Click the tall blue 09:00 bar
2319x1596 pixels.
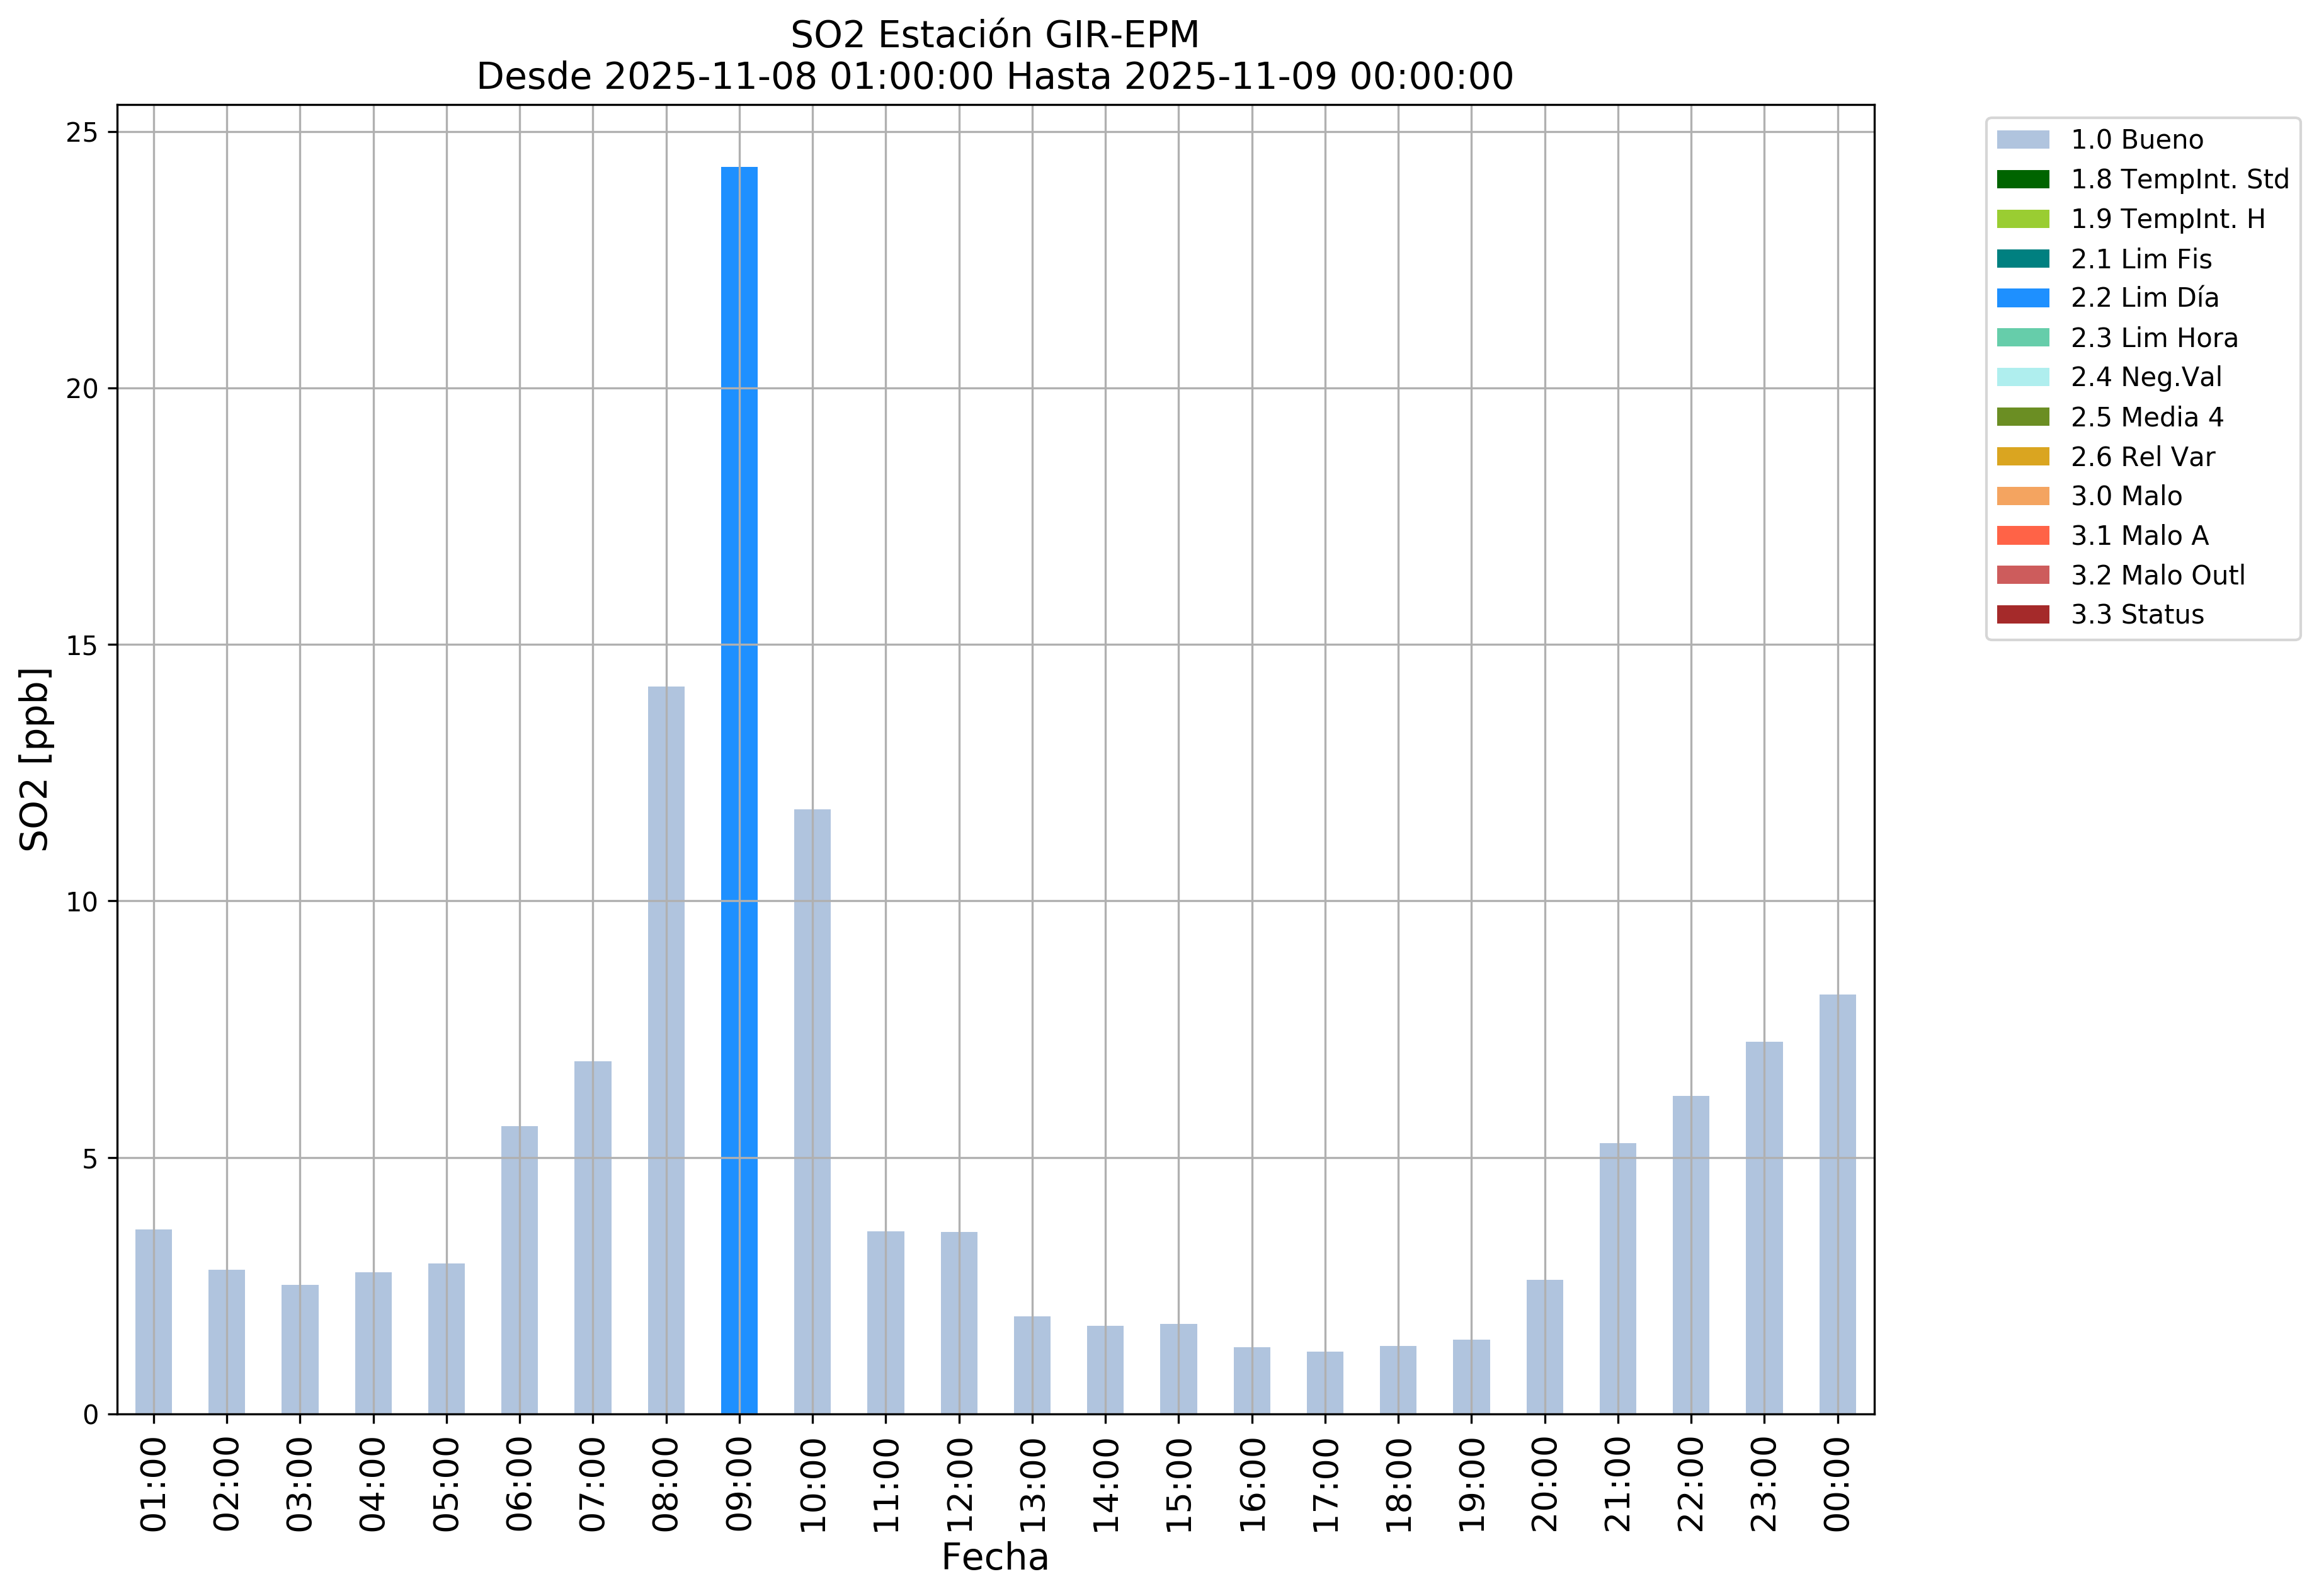click(739, 790)
